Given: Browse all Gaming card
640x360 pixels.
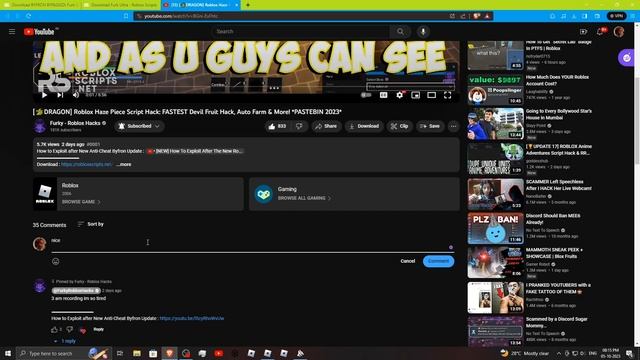Looking at the screenshot, I should pyautogui.click(x=354, y=194).
